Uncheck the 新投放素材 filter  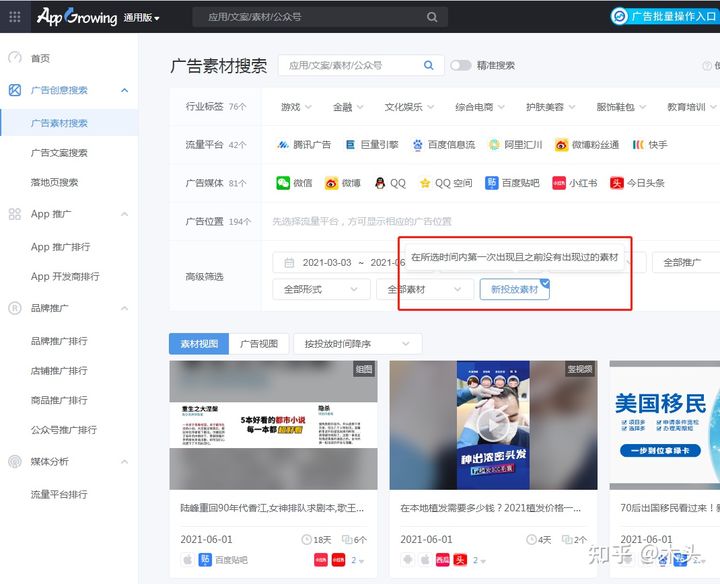point(514,289)
